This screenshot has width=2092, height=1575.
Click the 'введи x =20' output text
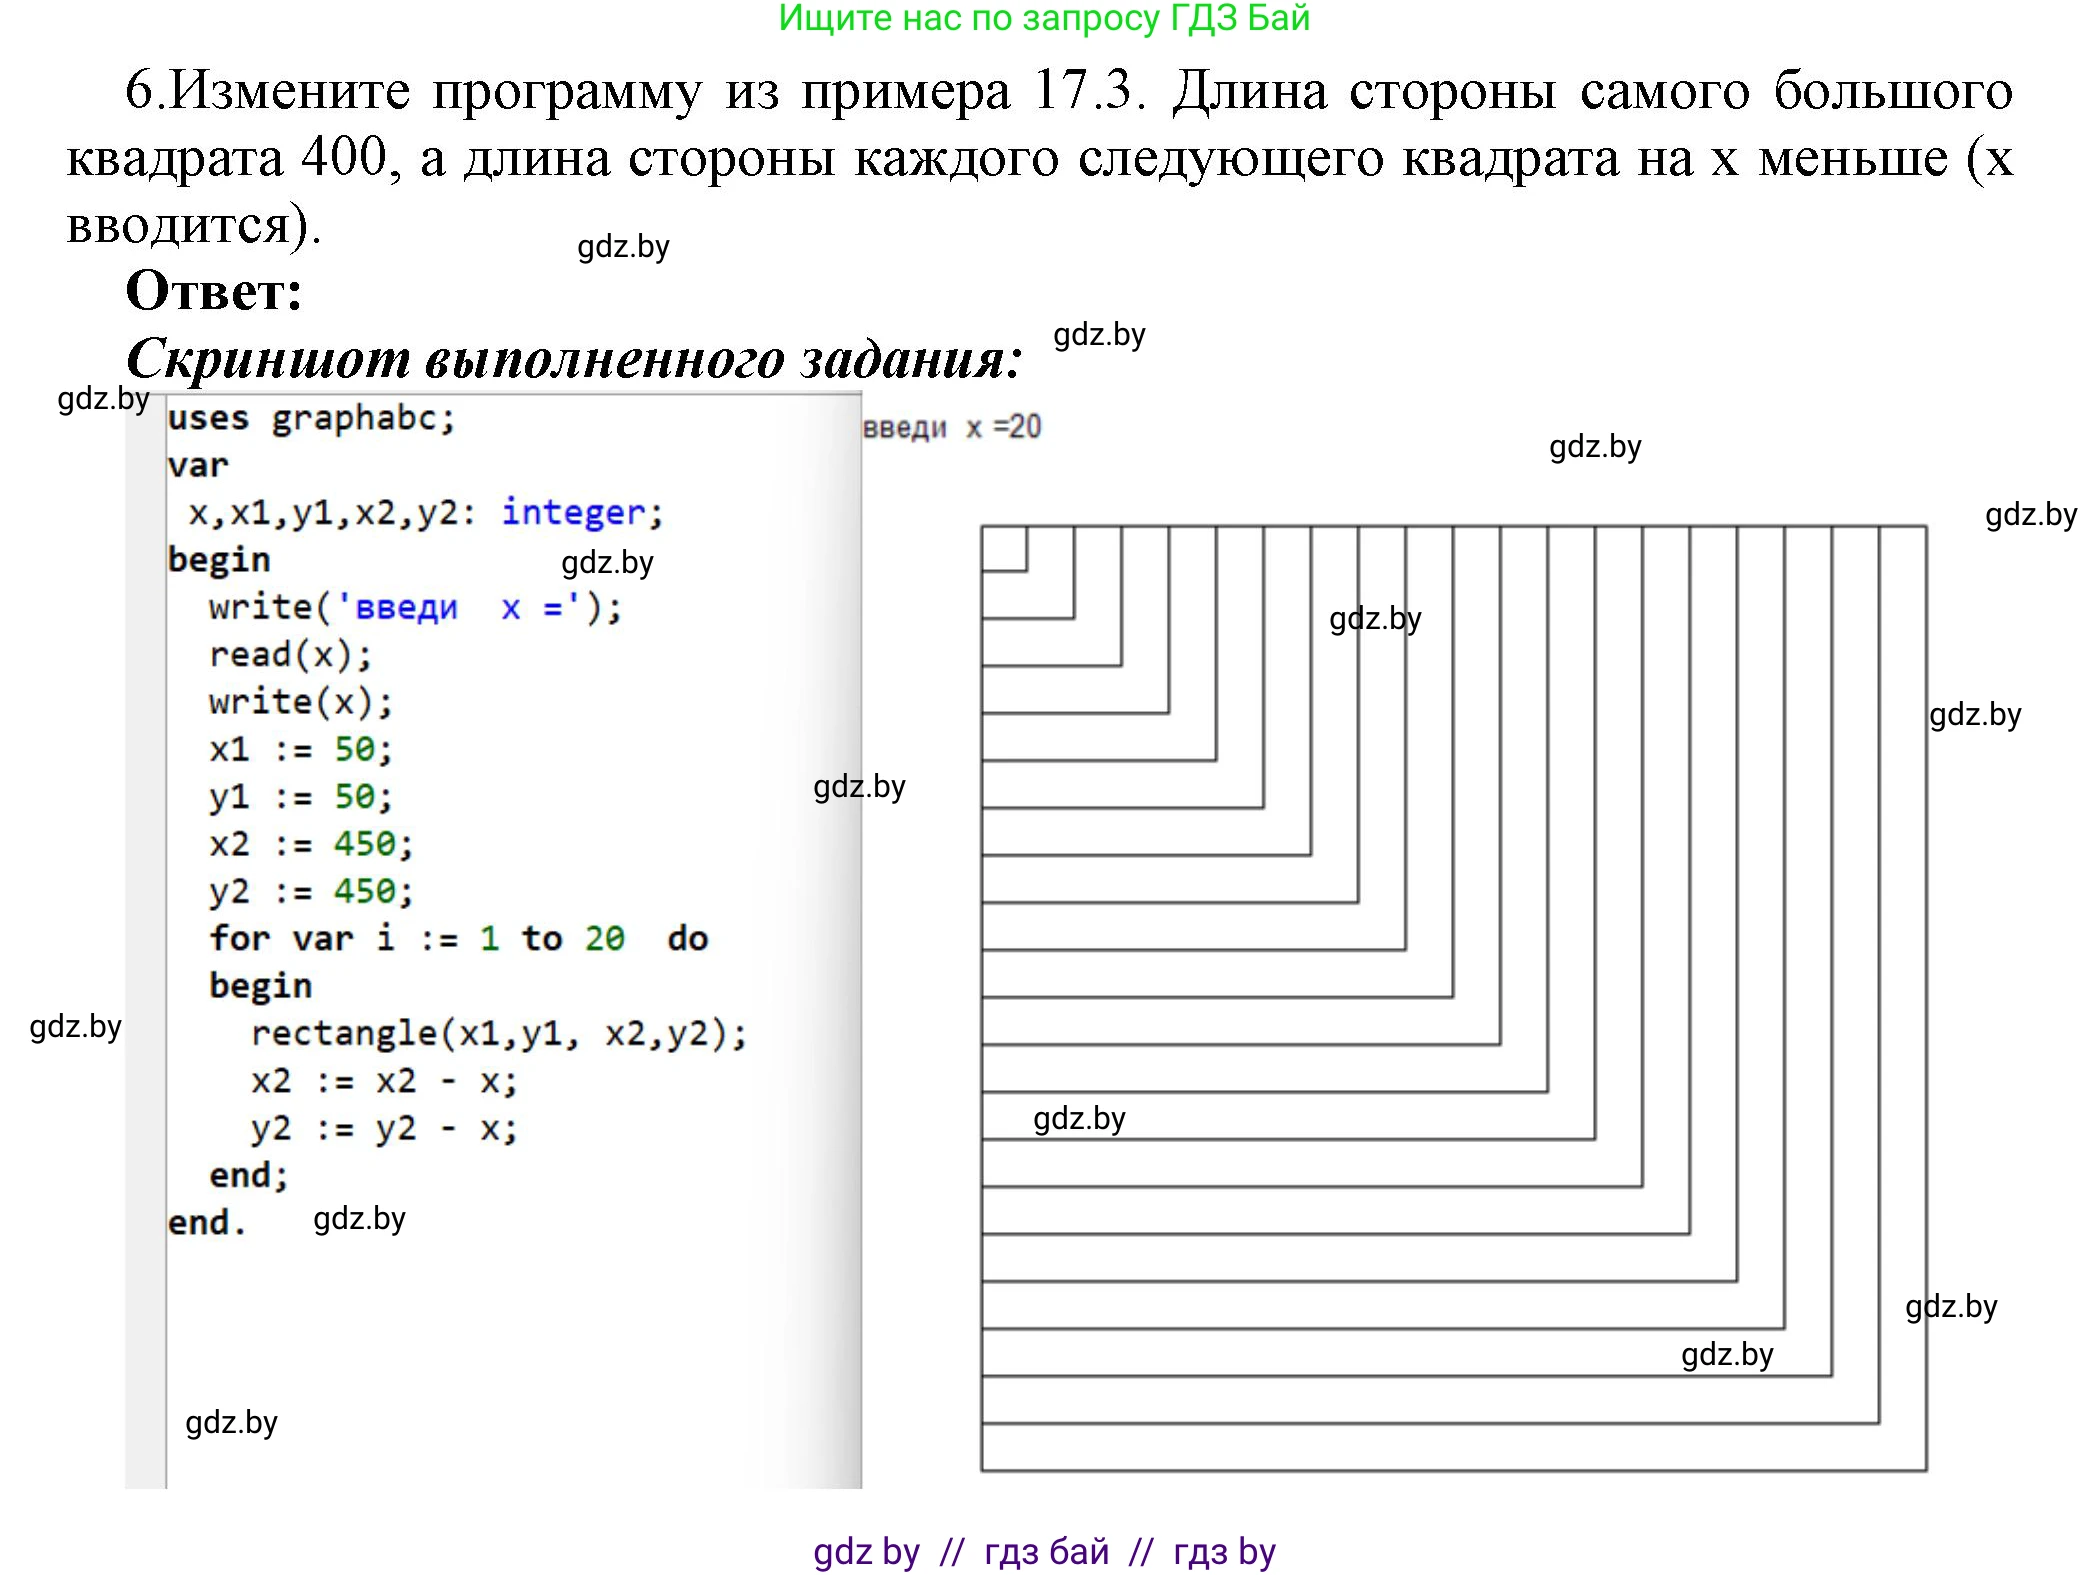pyautogui.click(x=951, y=428)
